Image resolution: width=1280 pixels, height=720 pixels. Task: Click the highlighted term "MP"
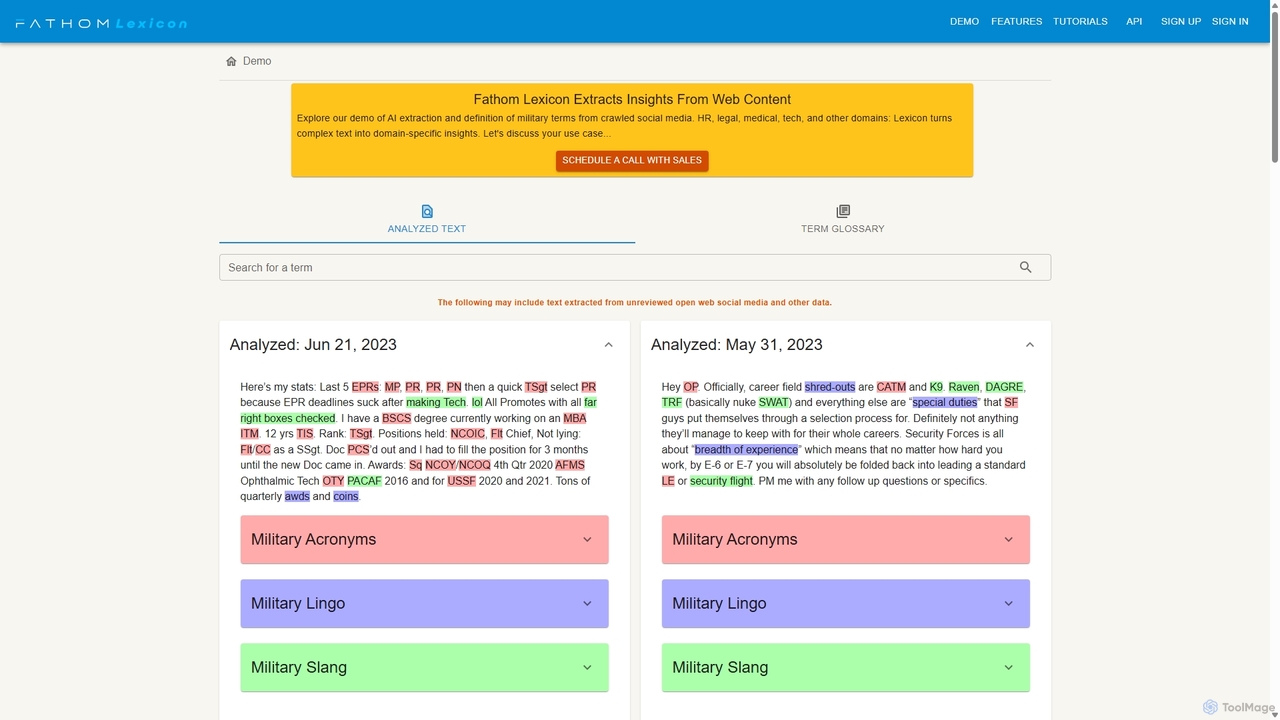[392, 387]
